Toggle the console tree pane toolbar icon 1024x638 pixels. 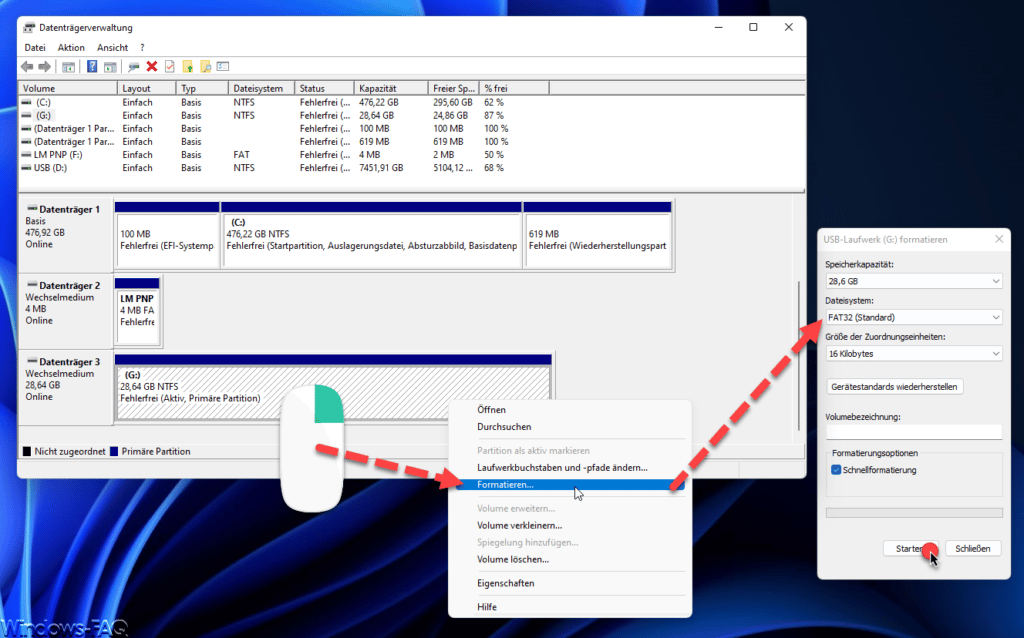point(68,67)
